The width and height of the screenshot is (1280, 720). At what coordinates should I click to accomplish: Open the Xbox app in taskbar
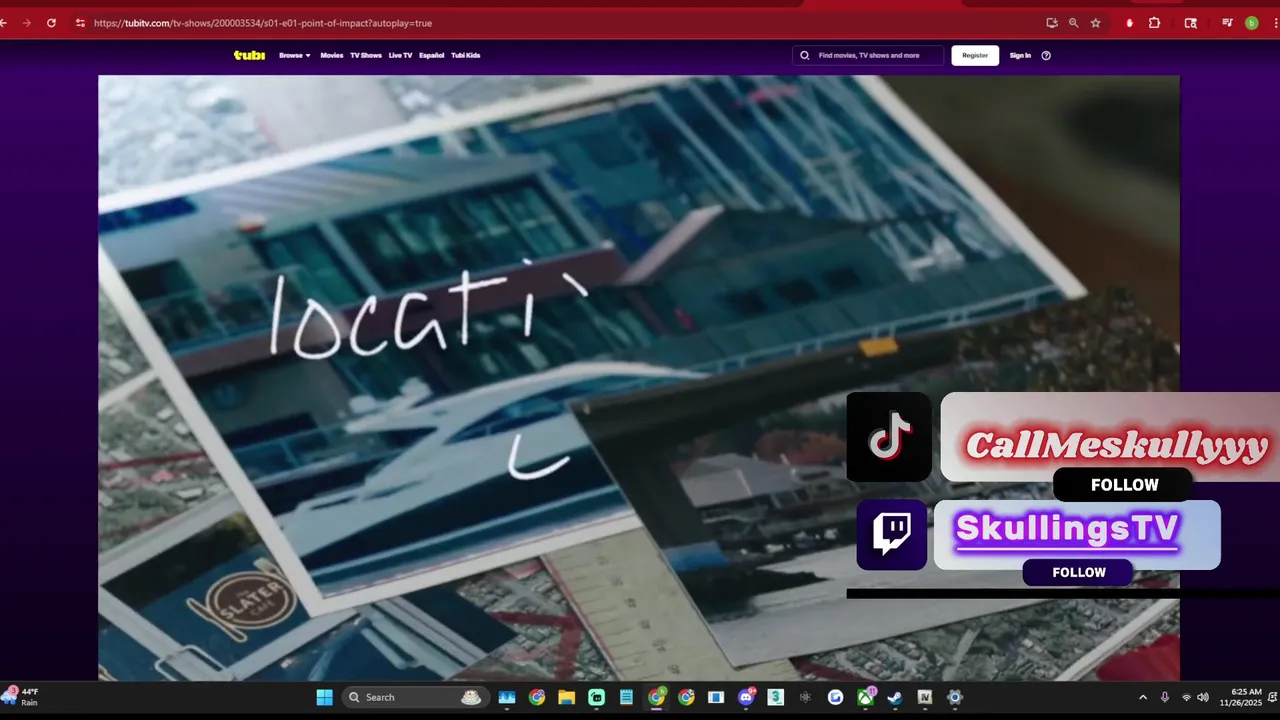point(865,697)
